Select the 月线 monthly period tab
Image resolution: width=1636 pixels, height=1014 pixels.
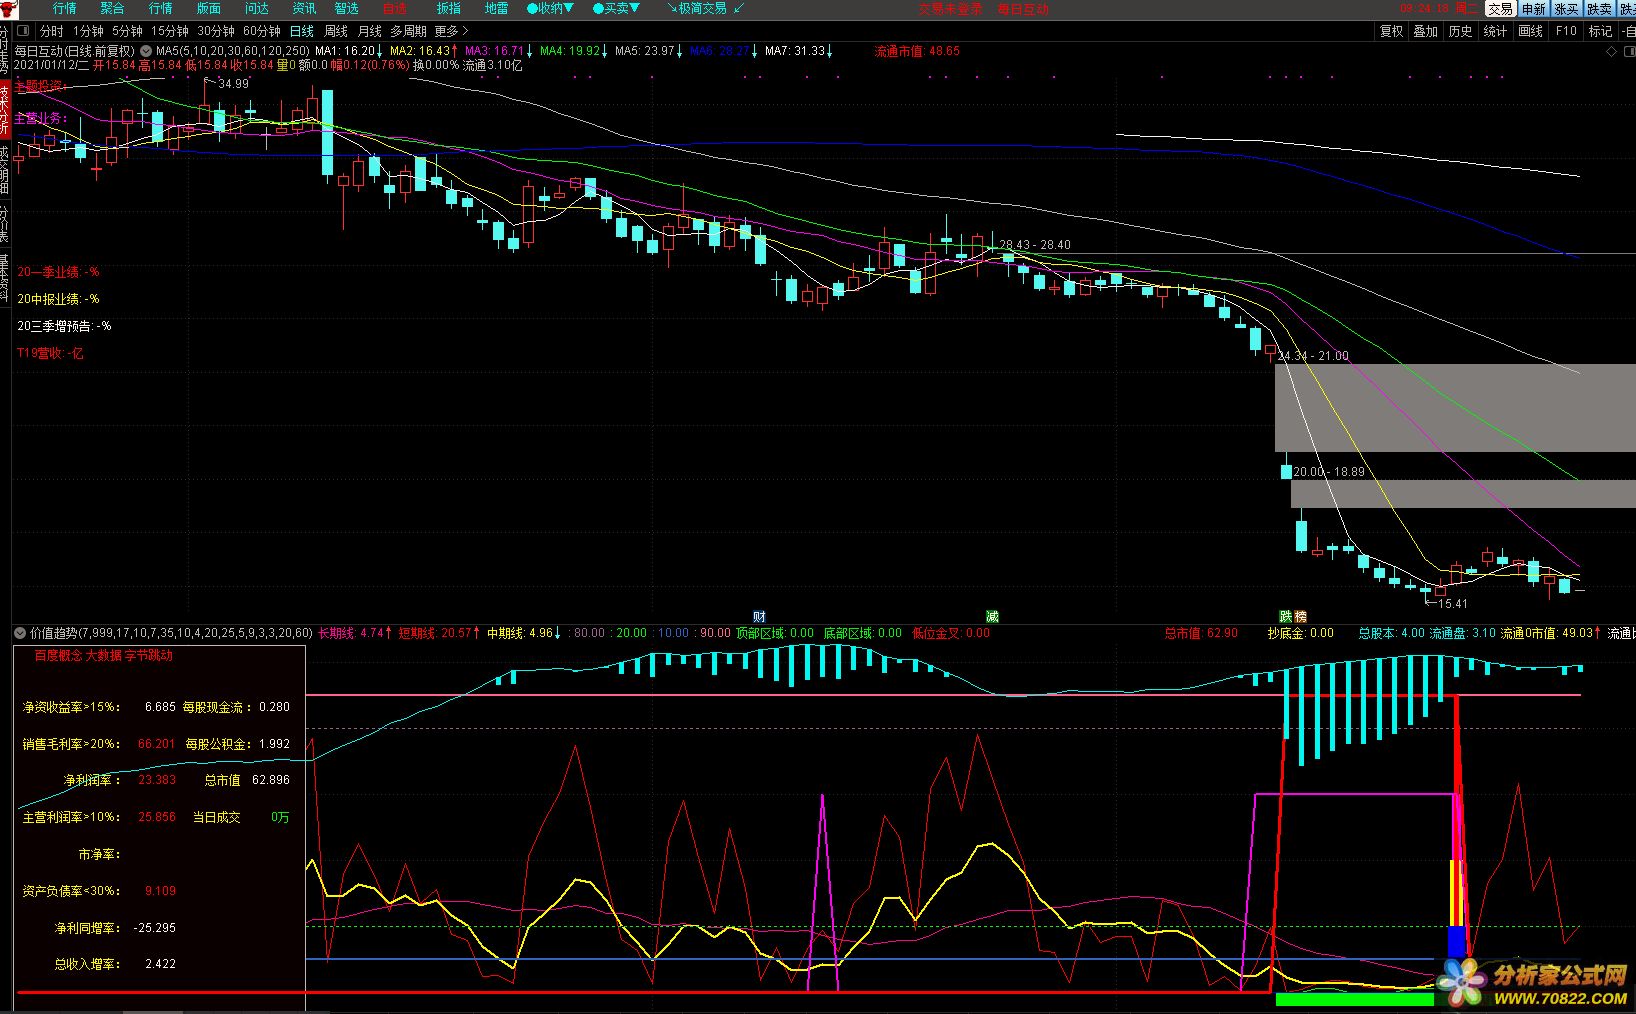click(x=370, y=31)
